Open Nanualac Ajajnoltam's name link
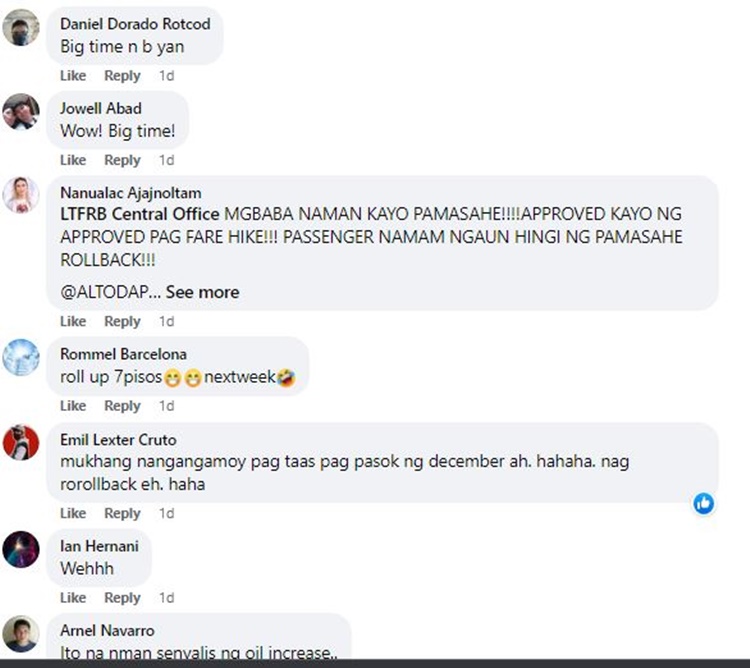 coord(131,193)
